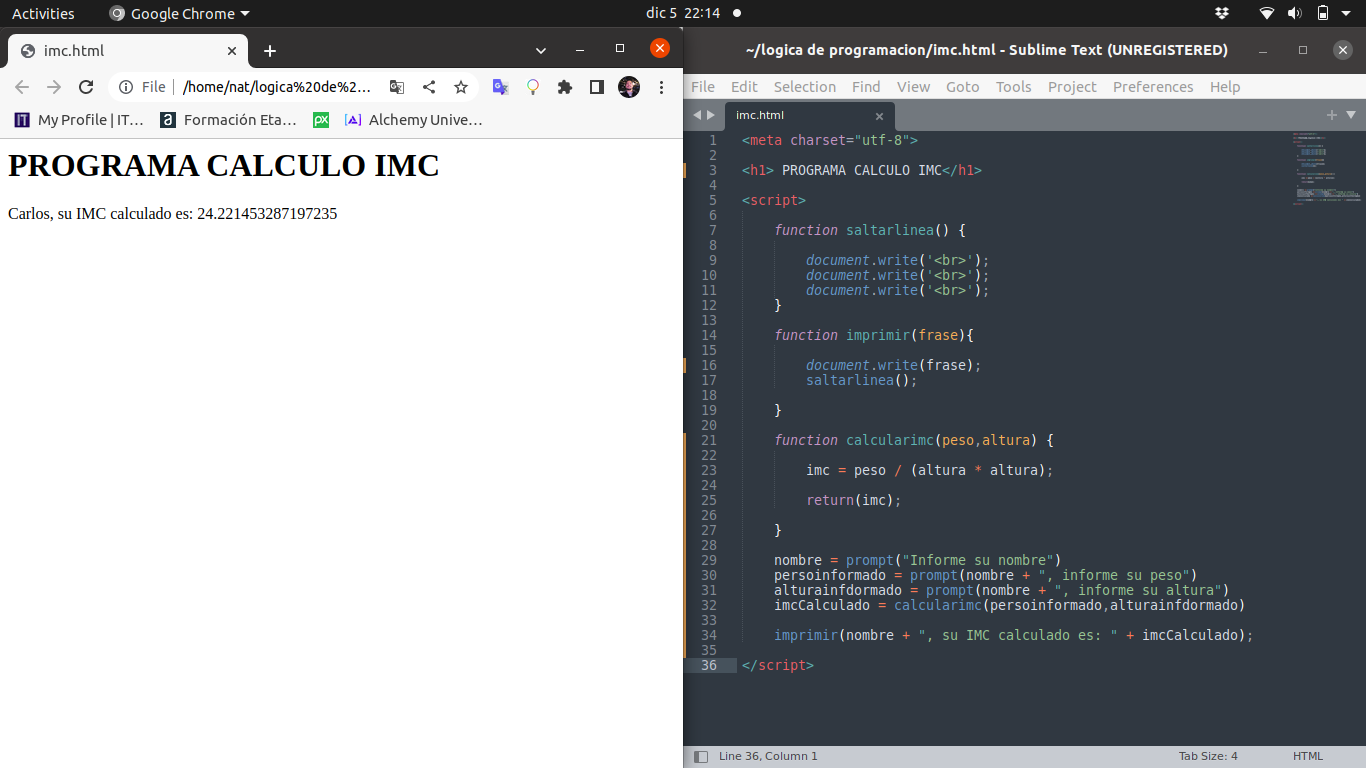Open the Find menu in Sublime Text
This screenshot has height=768, width=1366.
click(866, 87)
